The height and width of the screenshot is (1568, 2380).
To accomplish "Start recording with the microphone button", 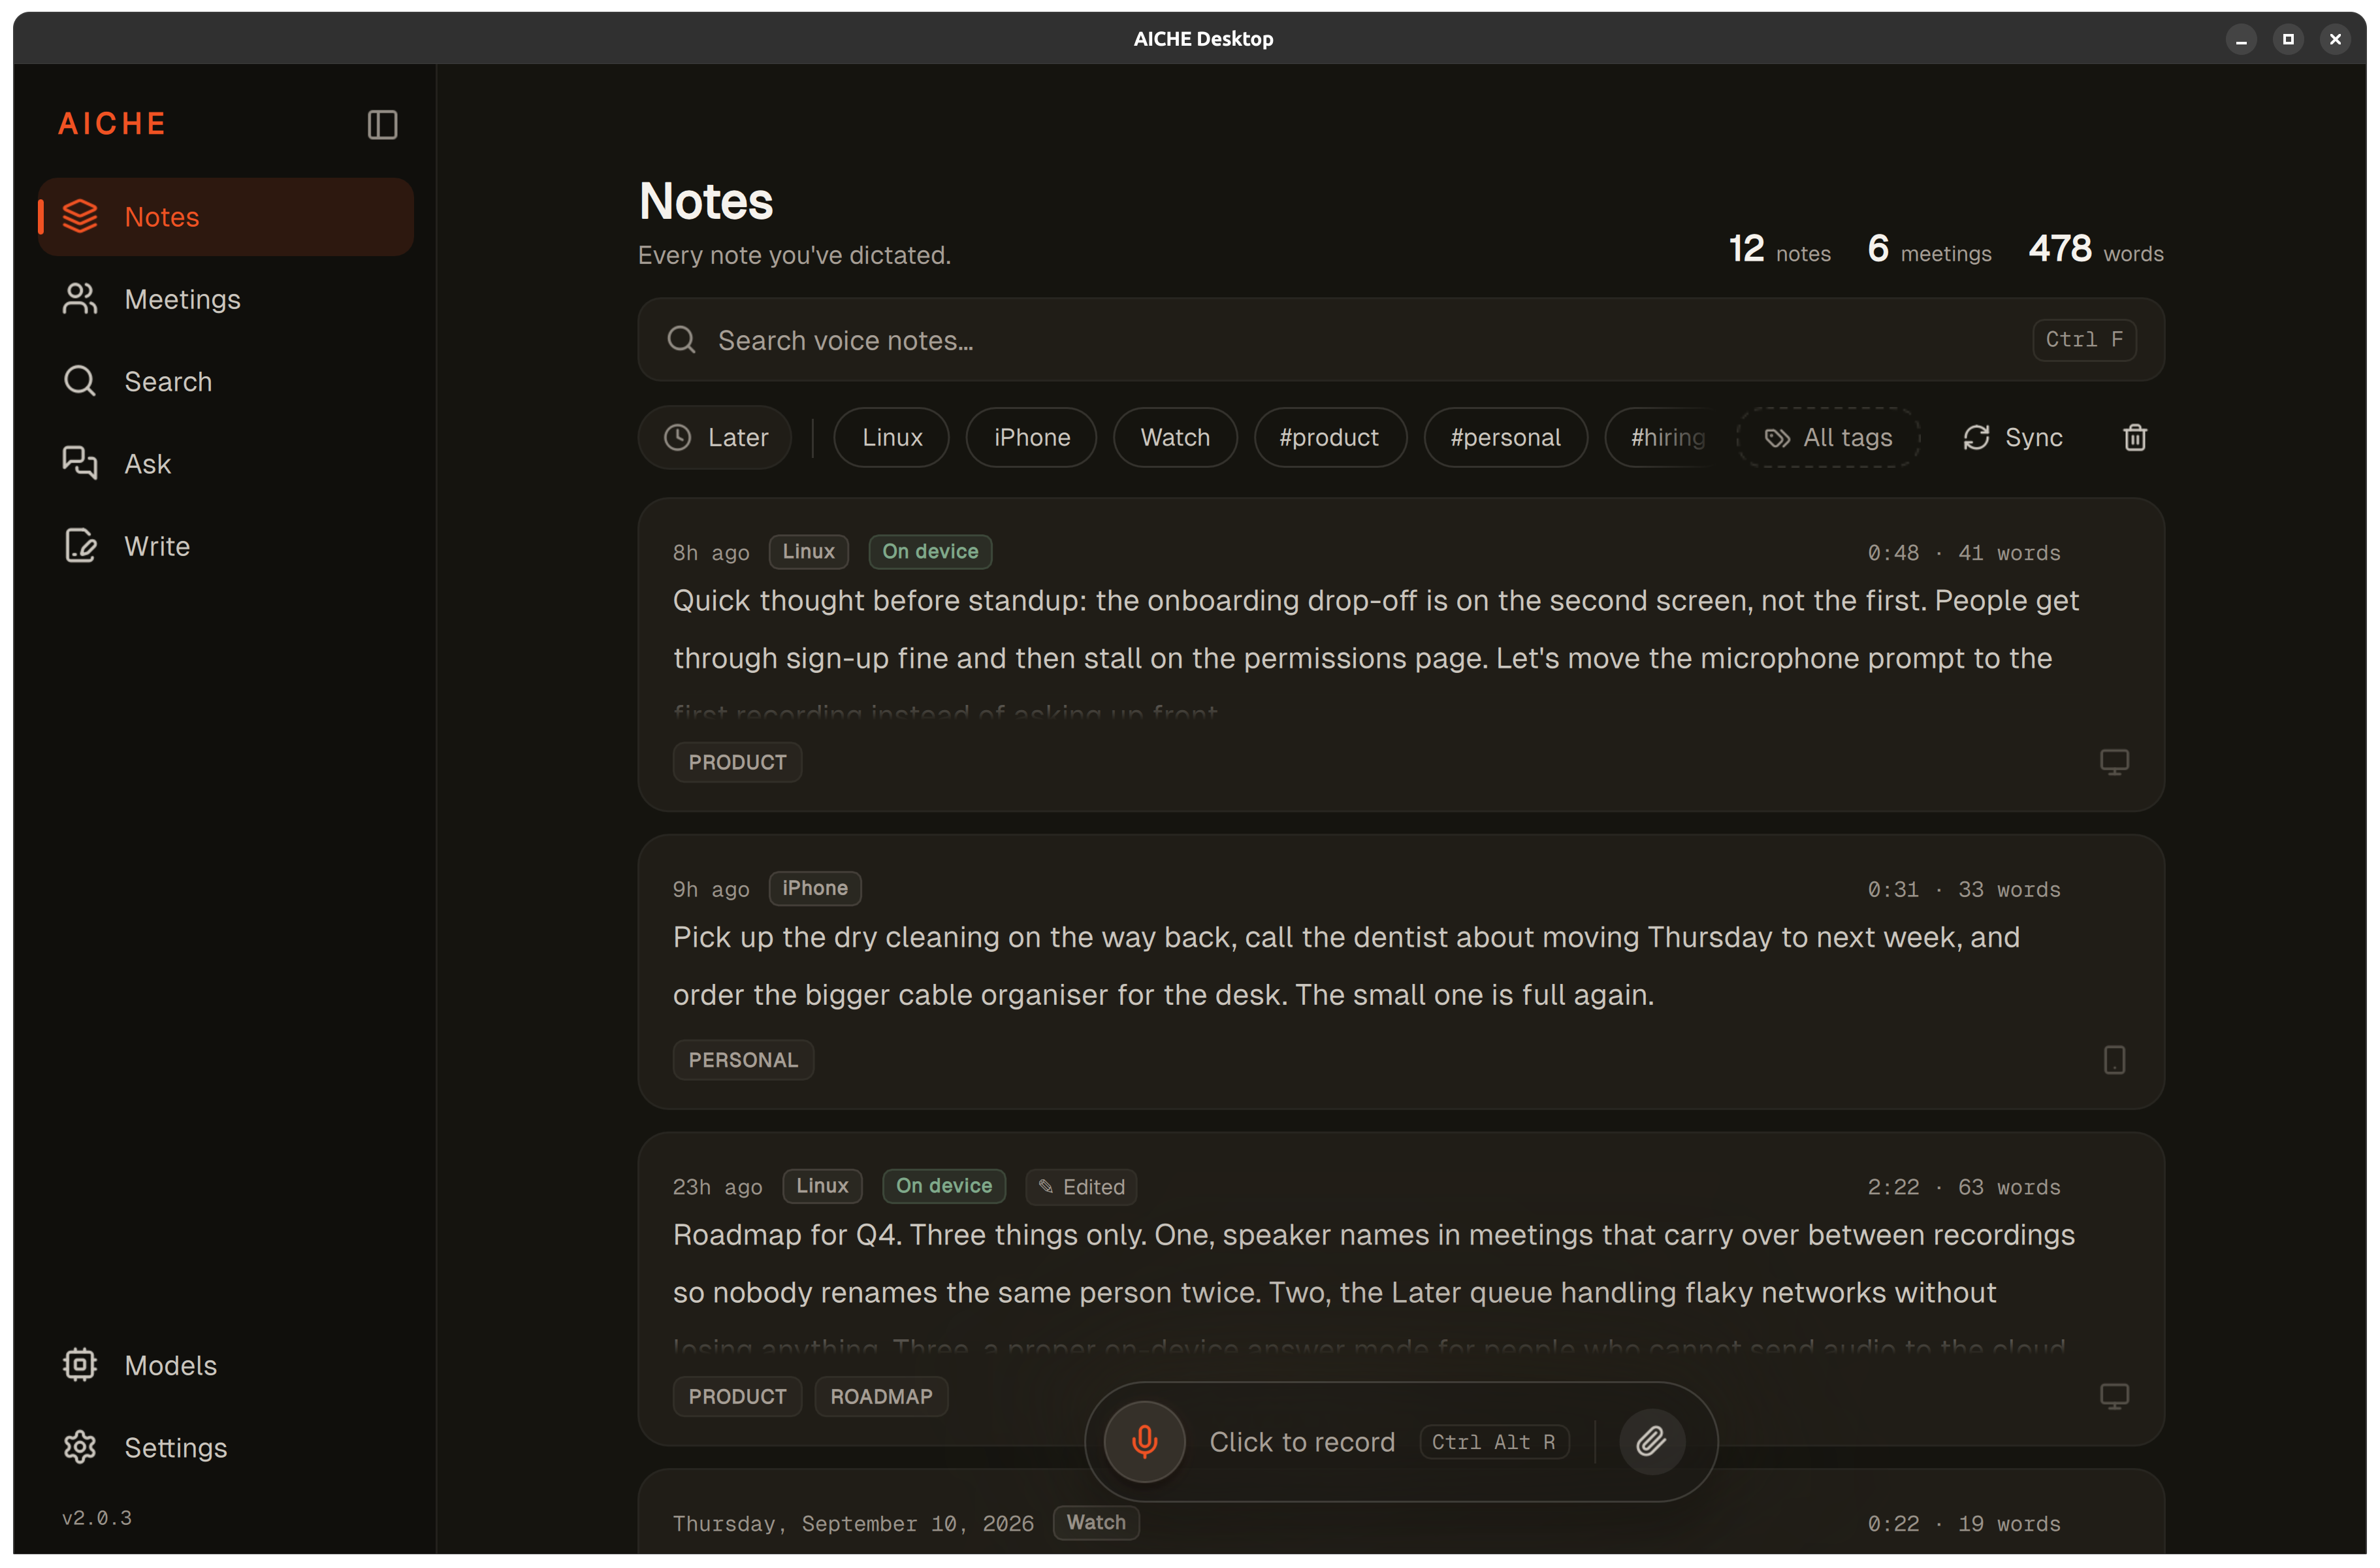I will tap(1144, 1441).
